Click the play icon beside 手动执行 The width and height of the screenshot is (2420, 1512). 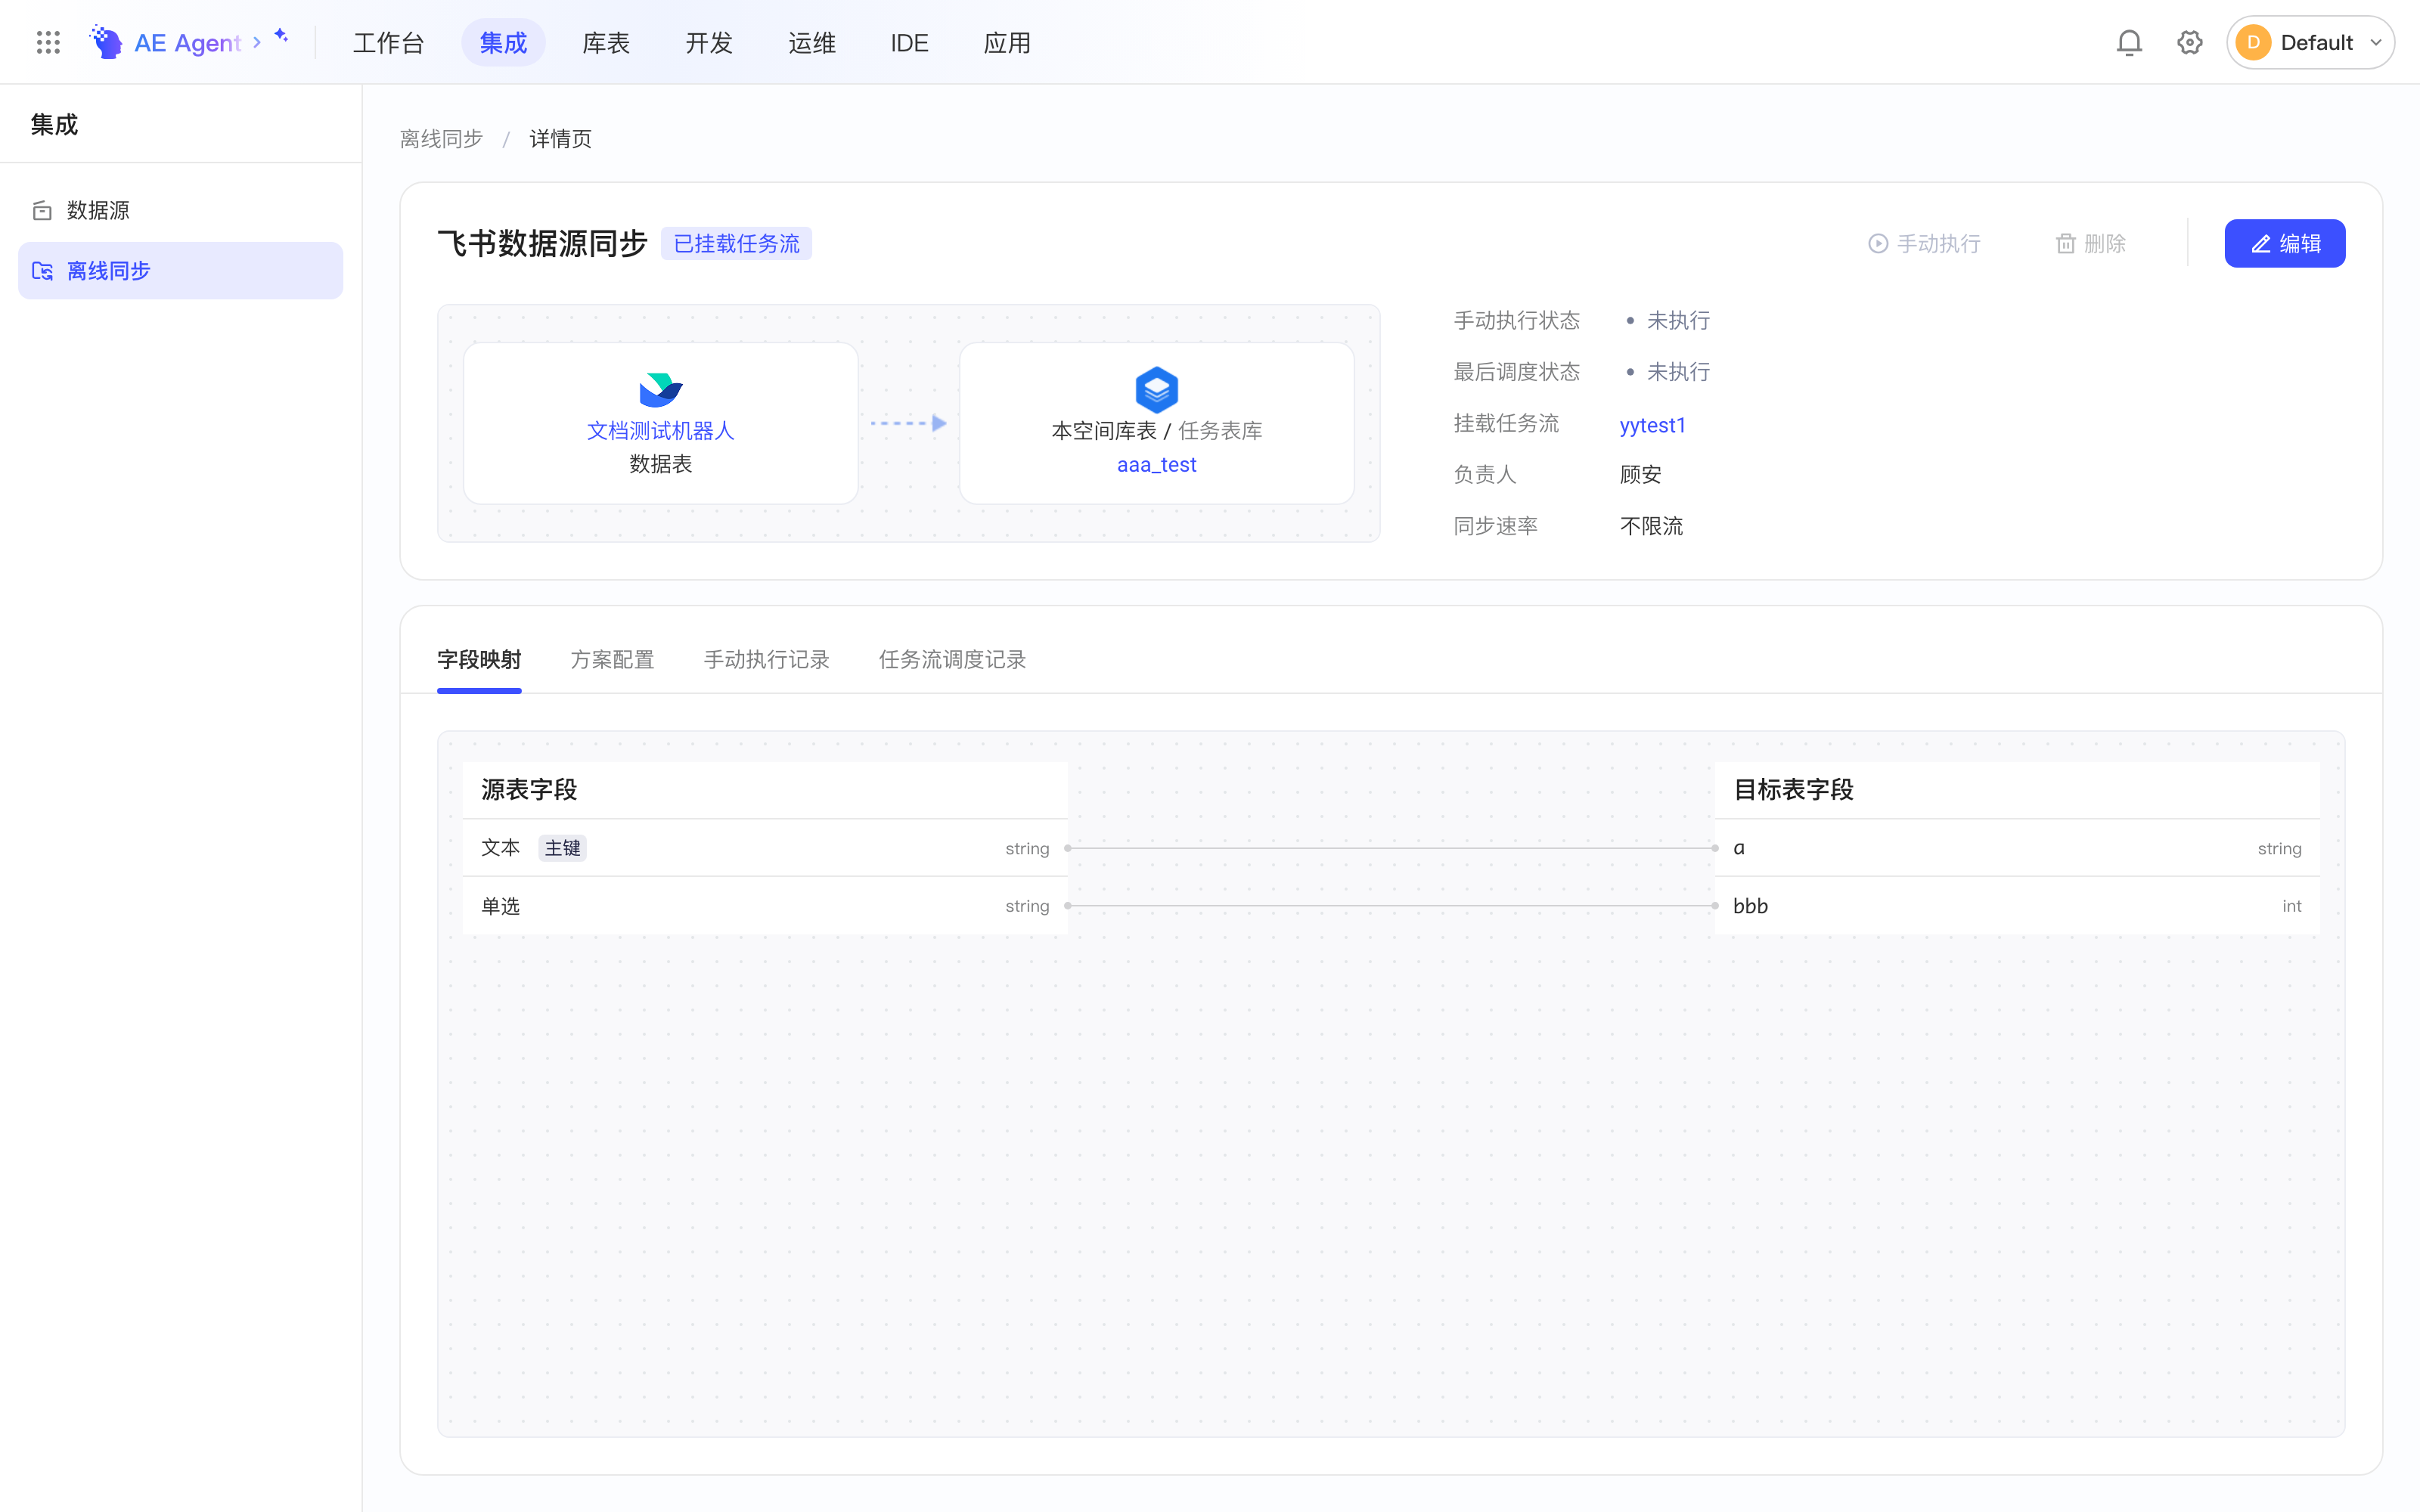(1878, 244)
